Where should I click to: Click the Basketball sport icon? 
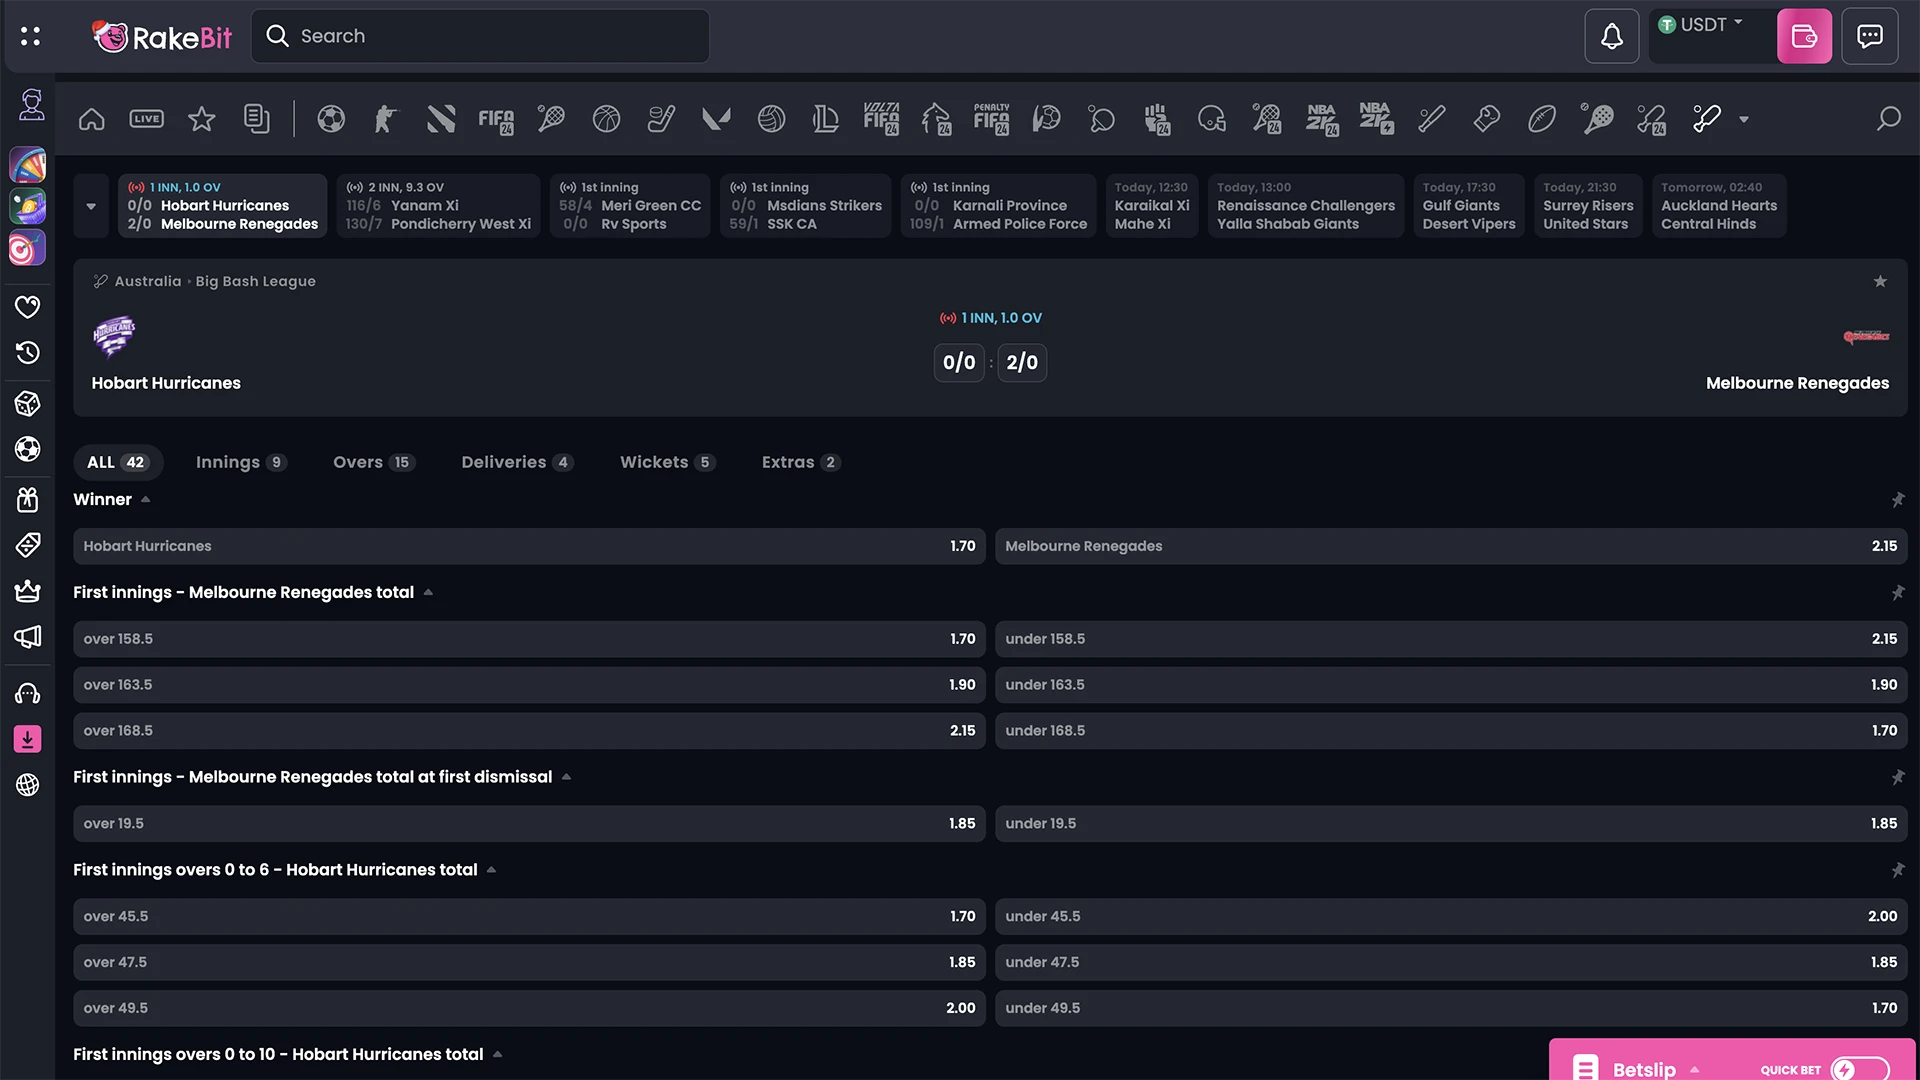(605, 117)
